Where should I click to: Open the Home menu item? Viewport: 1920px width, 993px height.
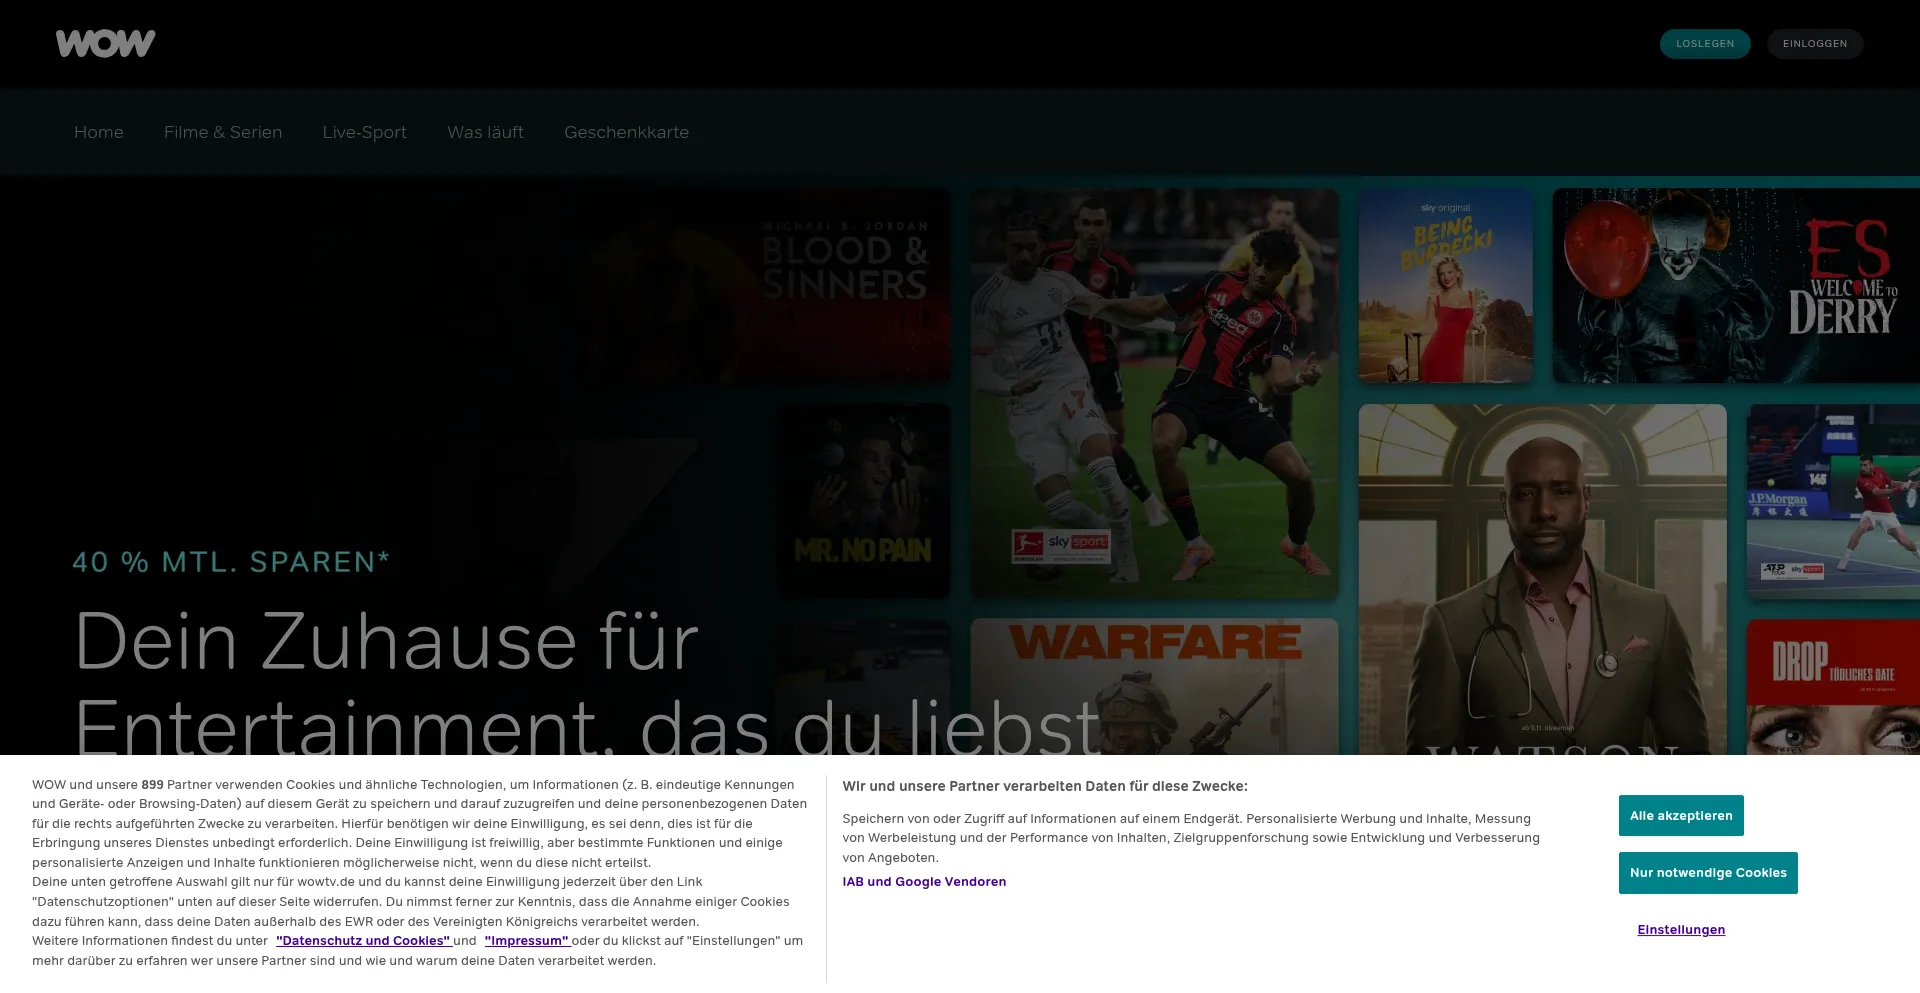[99, 132]
